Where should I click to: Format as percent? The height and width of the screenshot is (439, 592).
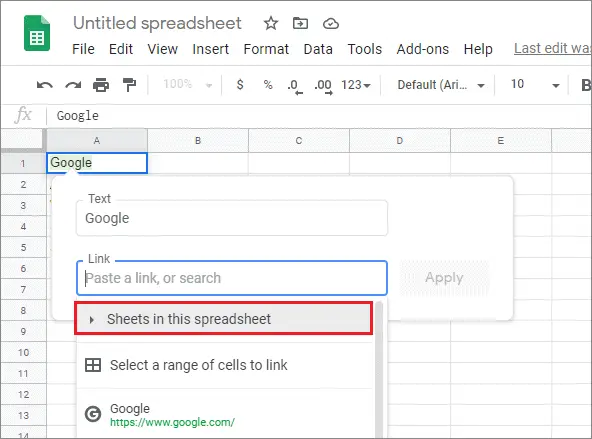point(268,85)
